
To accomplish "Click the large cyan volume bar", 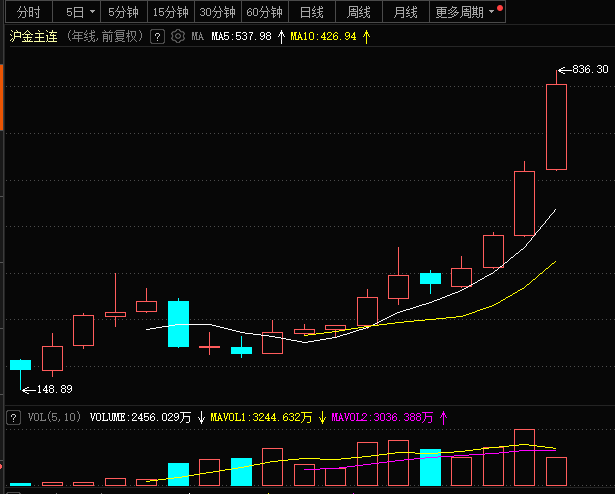I will [430, 467].
